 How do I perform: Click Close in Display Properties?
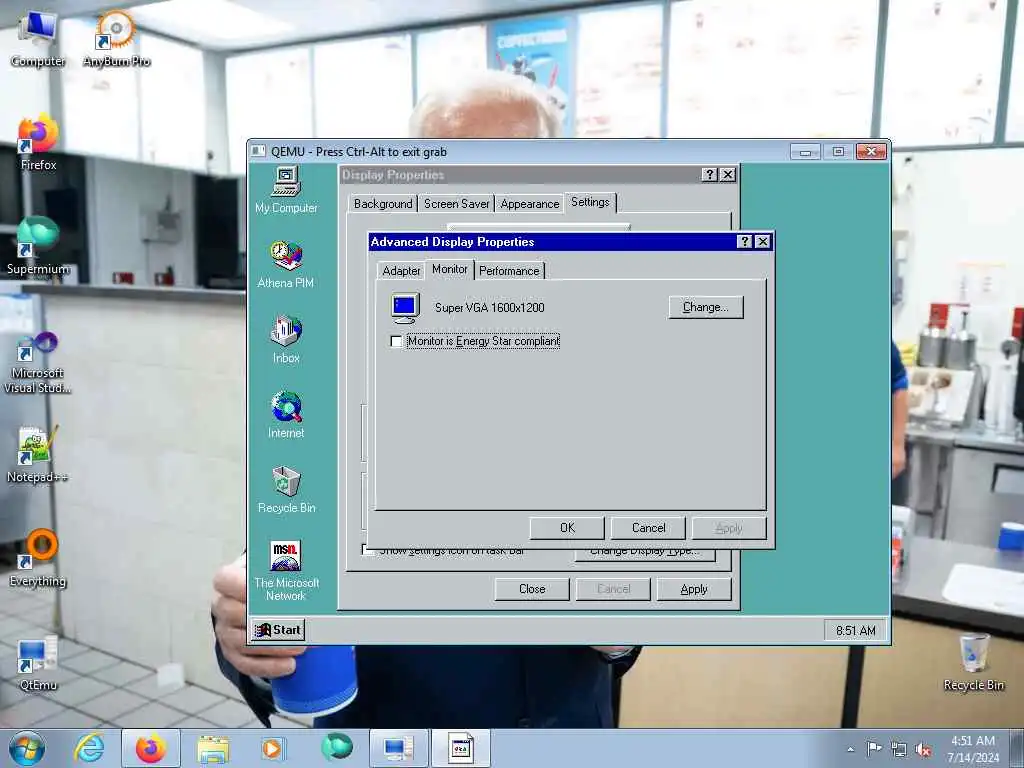tap(532, 589)
